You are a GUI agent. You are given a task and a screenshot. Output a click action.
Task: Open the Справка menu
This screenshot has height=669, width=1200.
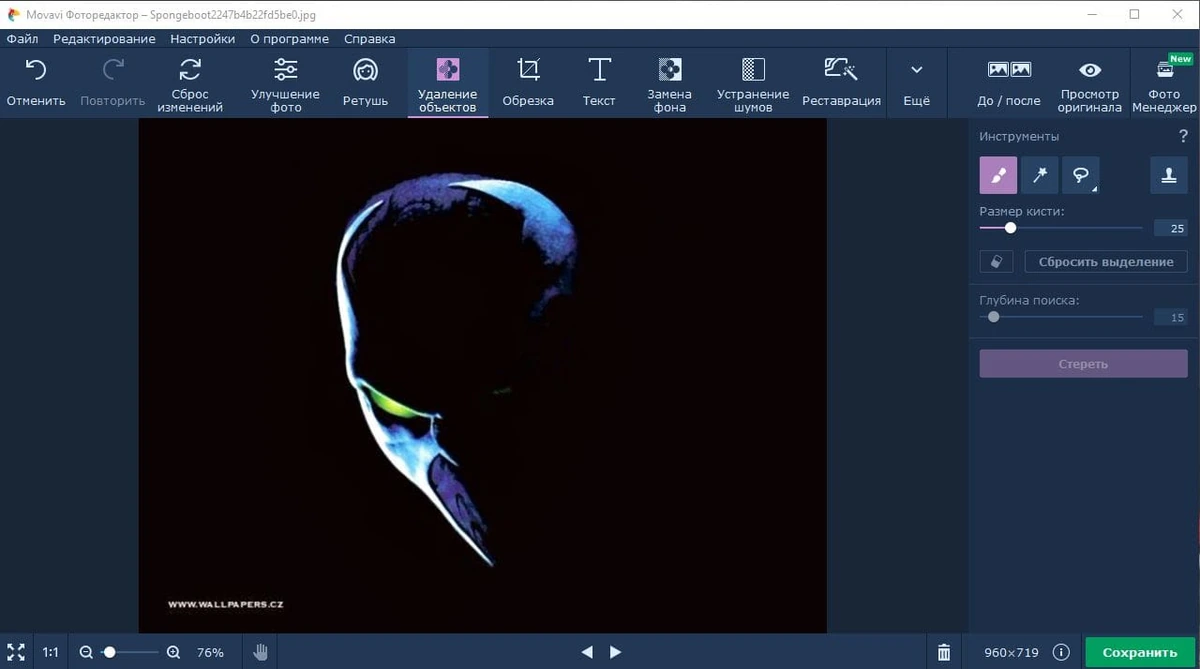pyautogui.click(x=369, y=39)
